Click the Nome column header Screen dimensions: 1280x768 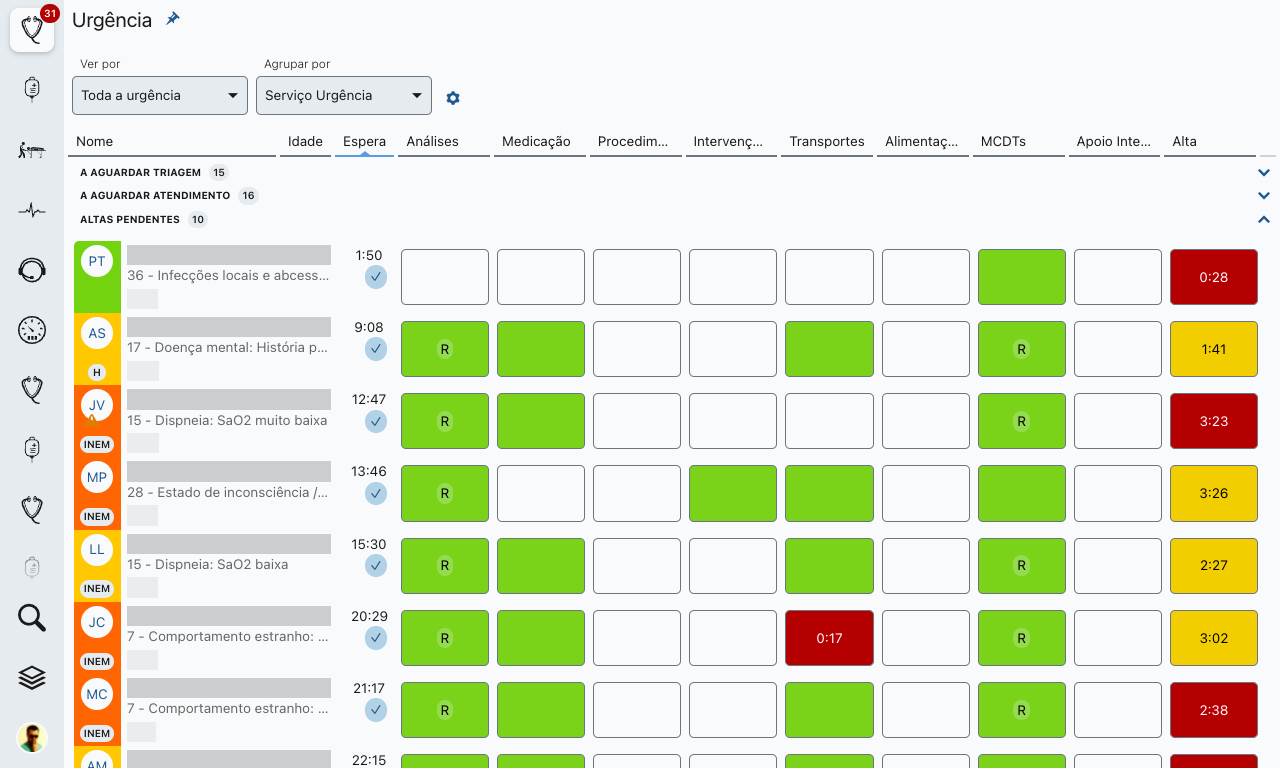point(95,141)
